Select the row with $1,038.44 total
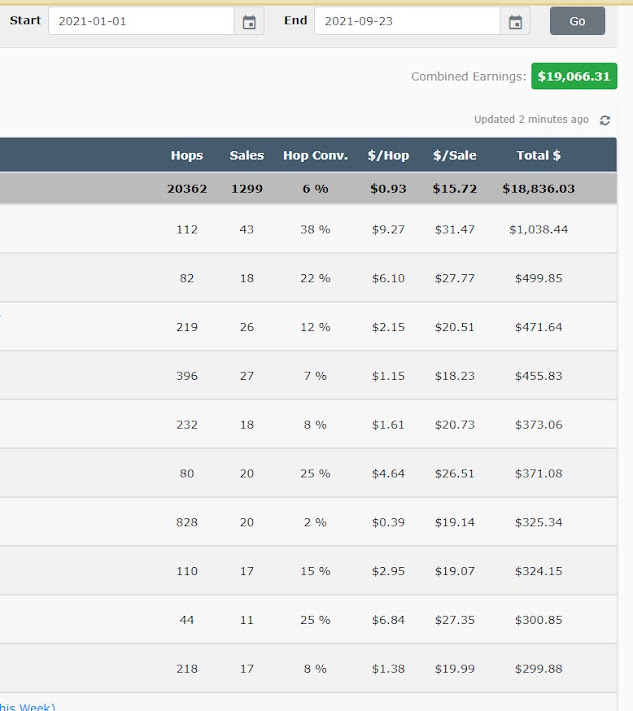The image size is (633, 711). click(308, 229)
